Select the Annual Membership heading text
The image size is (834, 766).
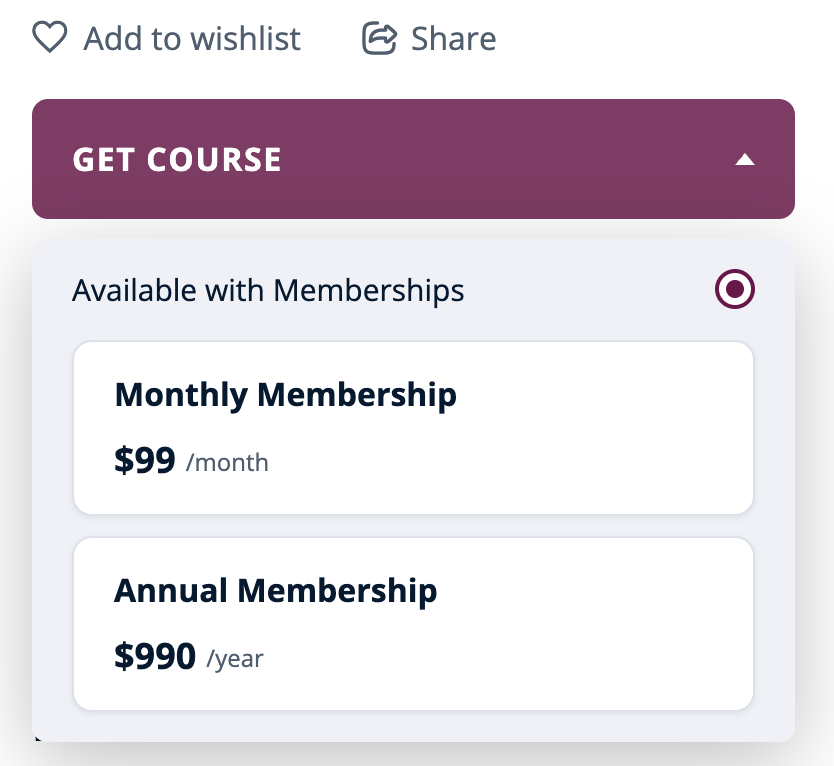click(x=276, y=591)
